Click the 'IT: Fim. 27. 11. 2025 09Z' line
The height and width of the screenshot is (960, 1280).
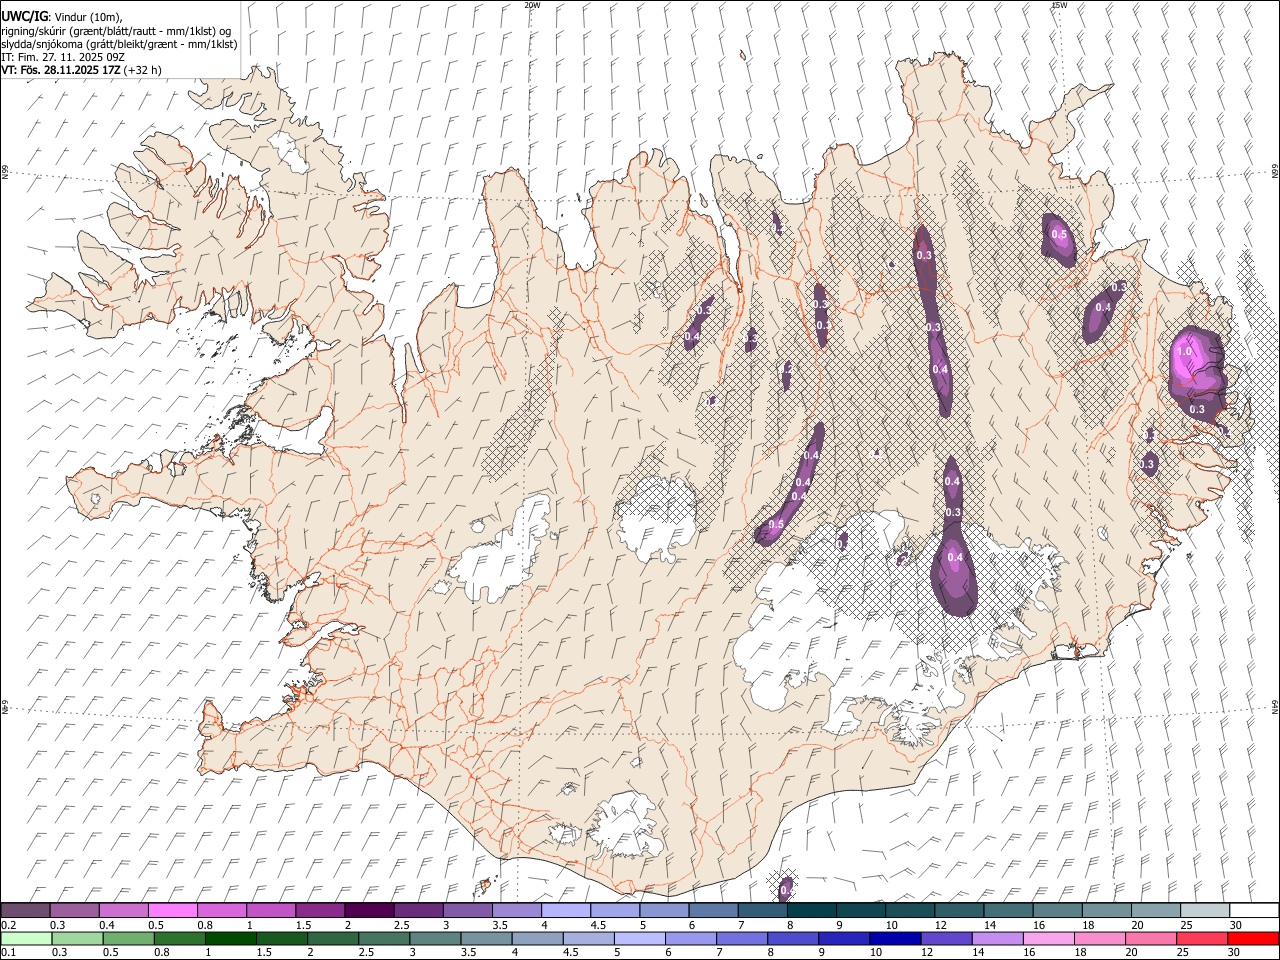[63, 57]
